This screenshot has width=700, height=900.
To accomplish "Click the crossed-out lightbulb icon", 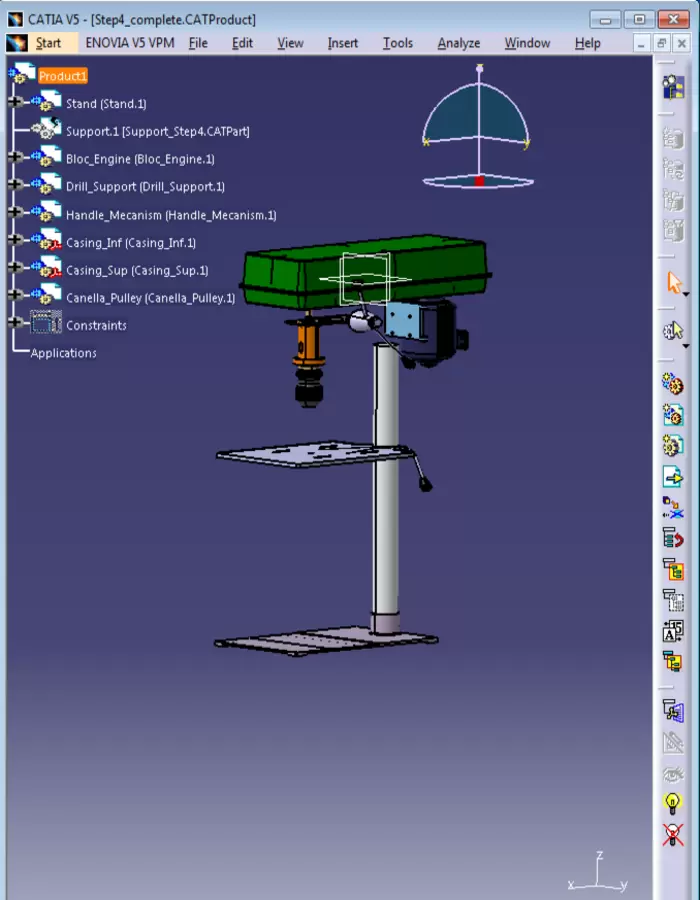I will (672, 835).
